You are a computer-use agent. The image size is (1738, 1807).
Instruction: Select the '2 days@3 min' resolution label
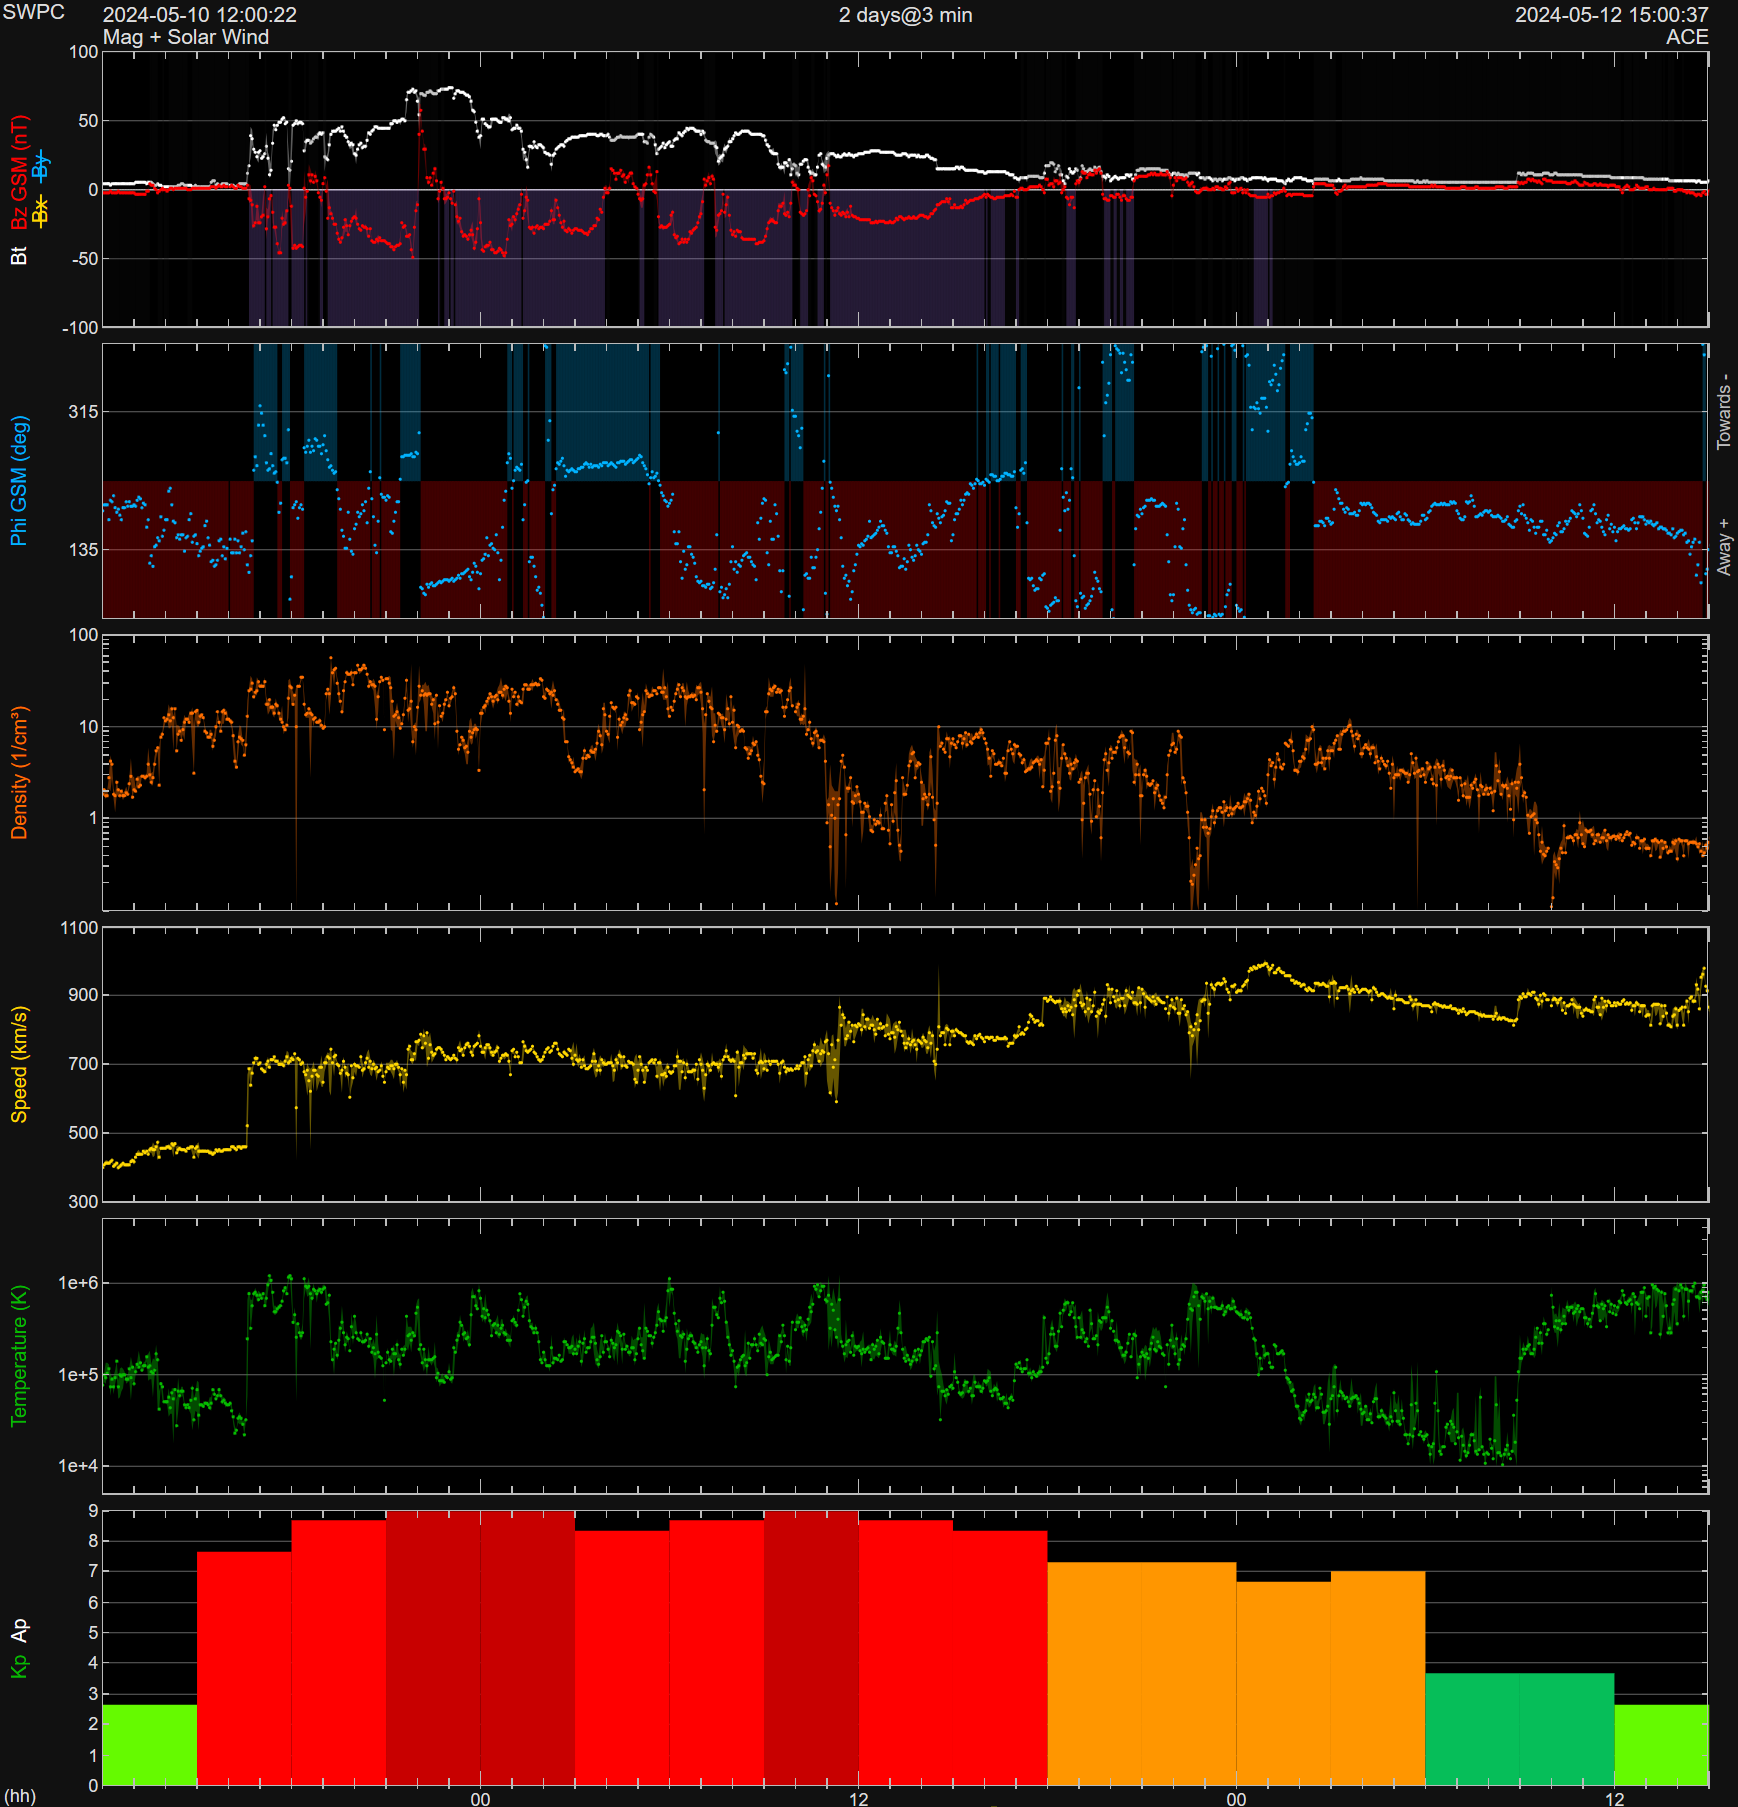point(905,15)
